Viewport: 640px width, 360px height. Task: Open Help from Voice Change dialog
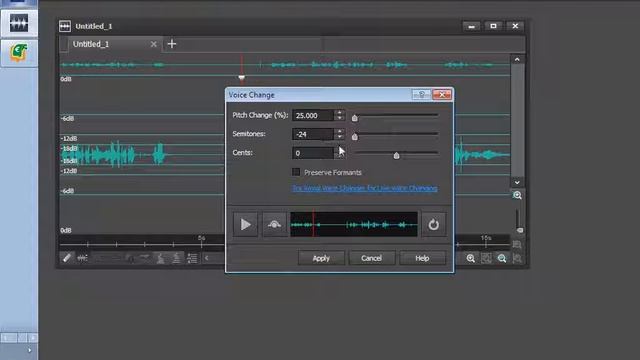[x=422, y=258]
